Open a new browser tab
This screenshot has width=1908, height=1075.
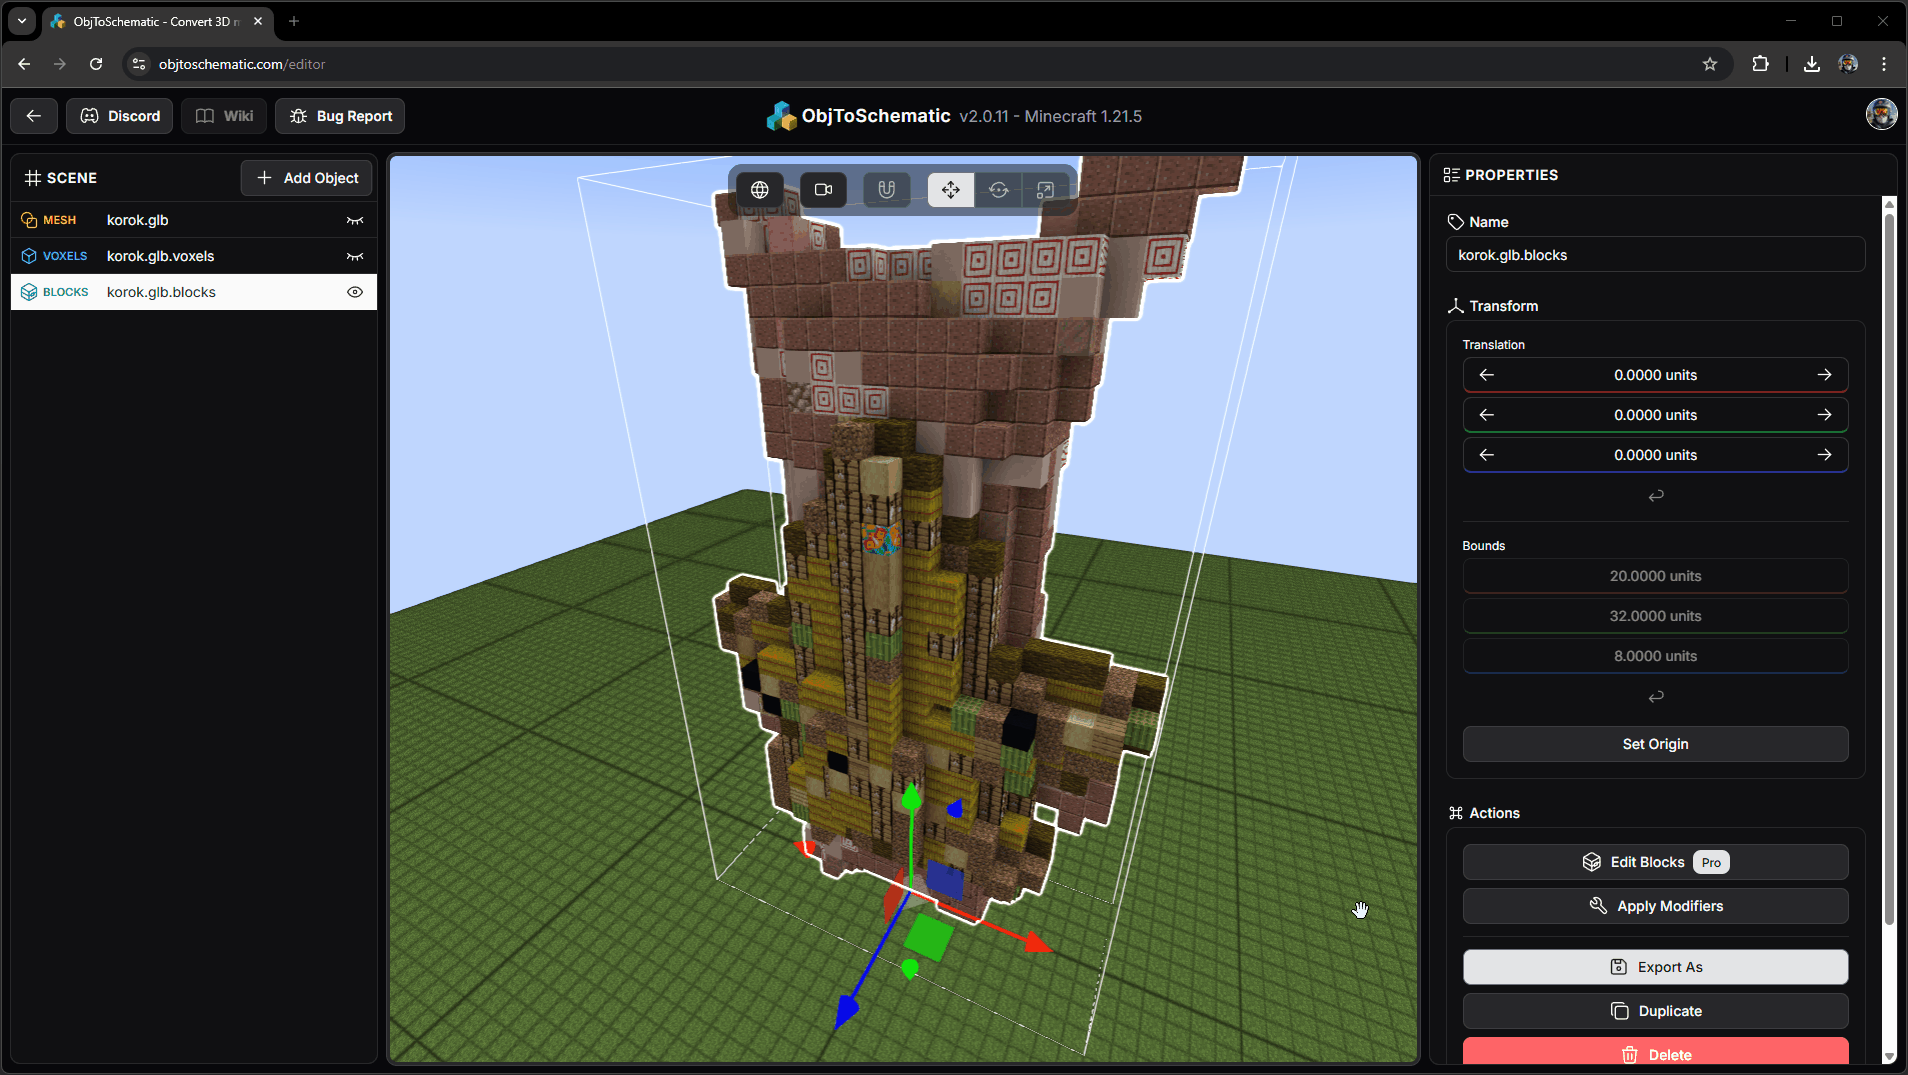point(294,21)
